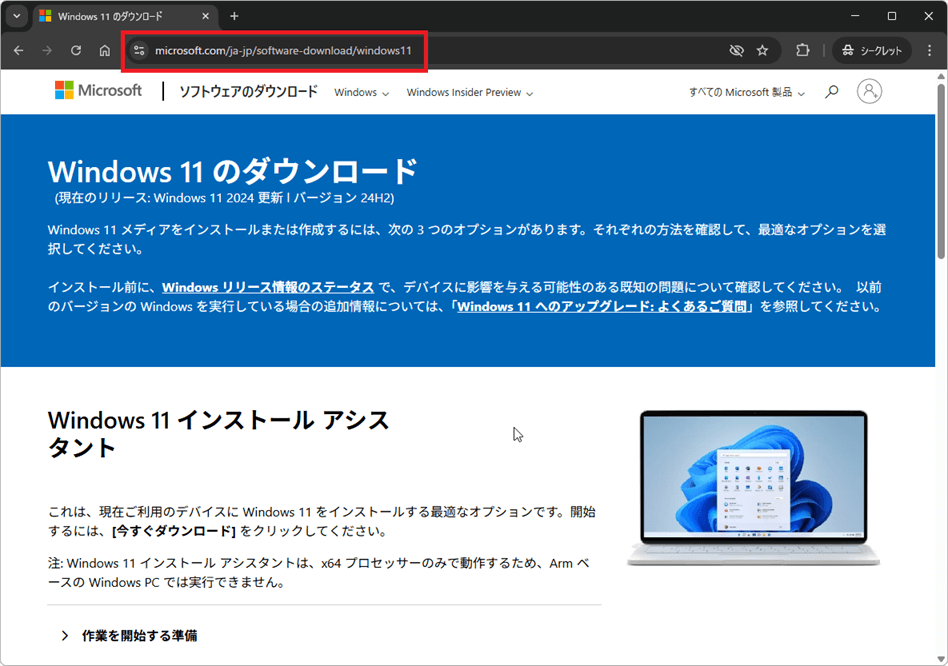Viewport: 948px width, 666px height.
Task: Open a new tab with plus button
Action: (234, 16)
